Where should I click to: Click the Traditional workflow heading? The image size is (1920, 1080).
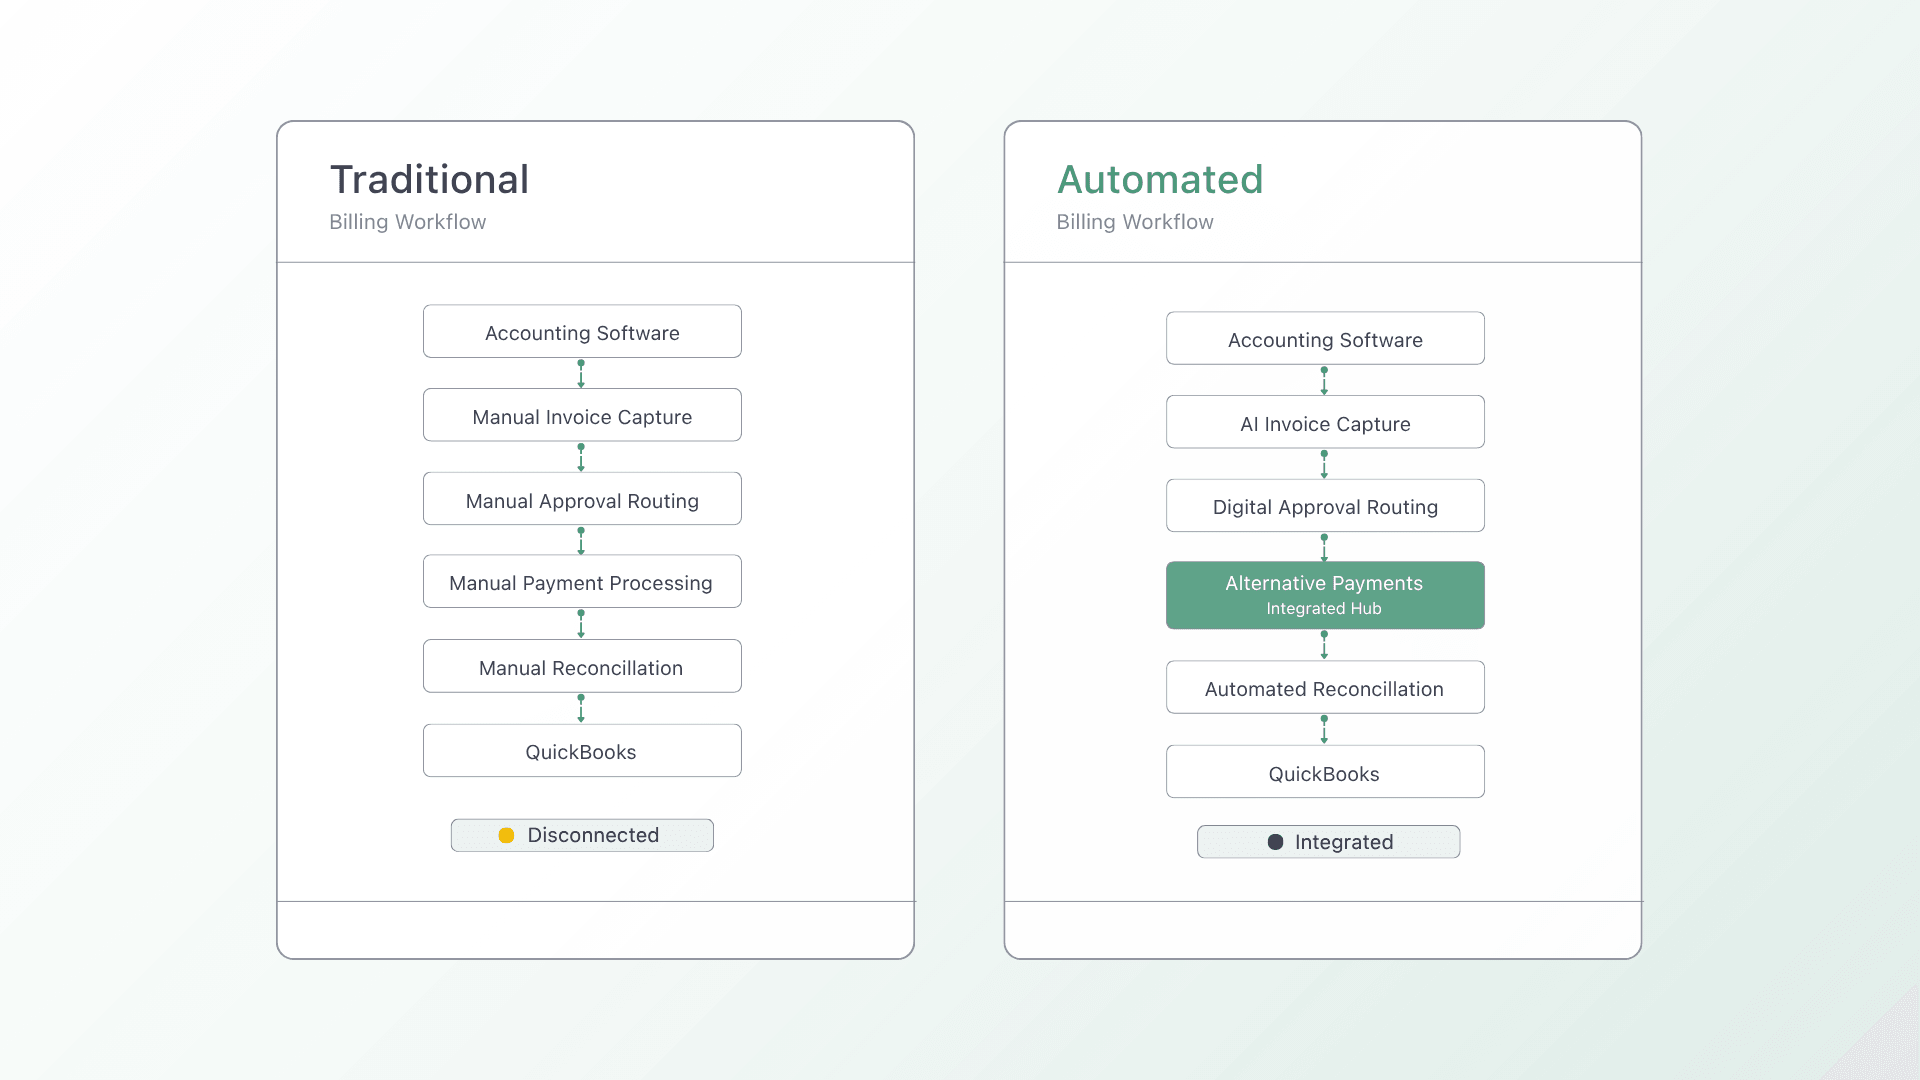point(430,180)
